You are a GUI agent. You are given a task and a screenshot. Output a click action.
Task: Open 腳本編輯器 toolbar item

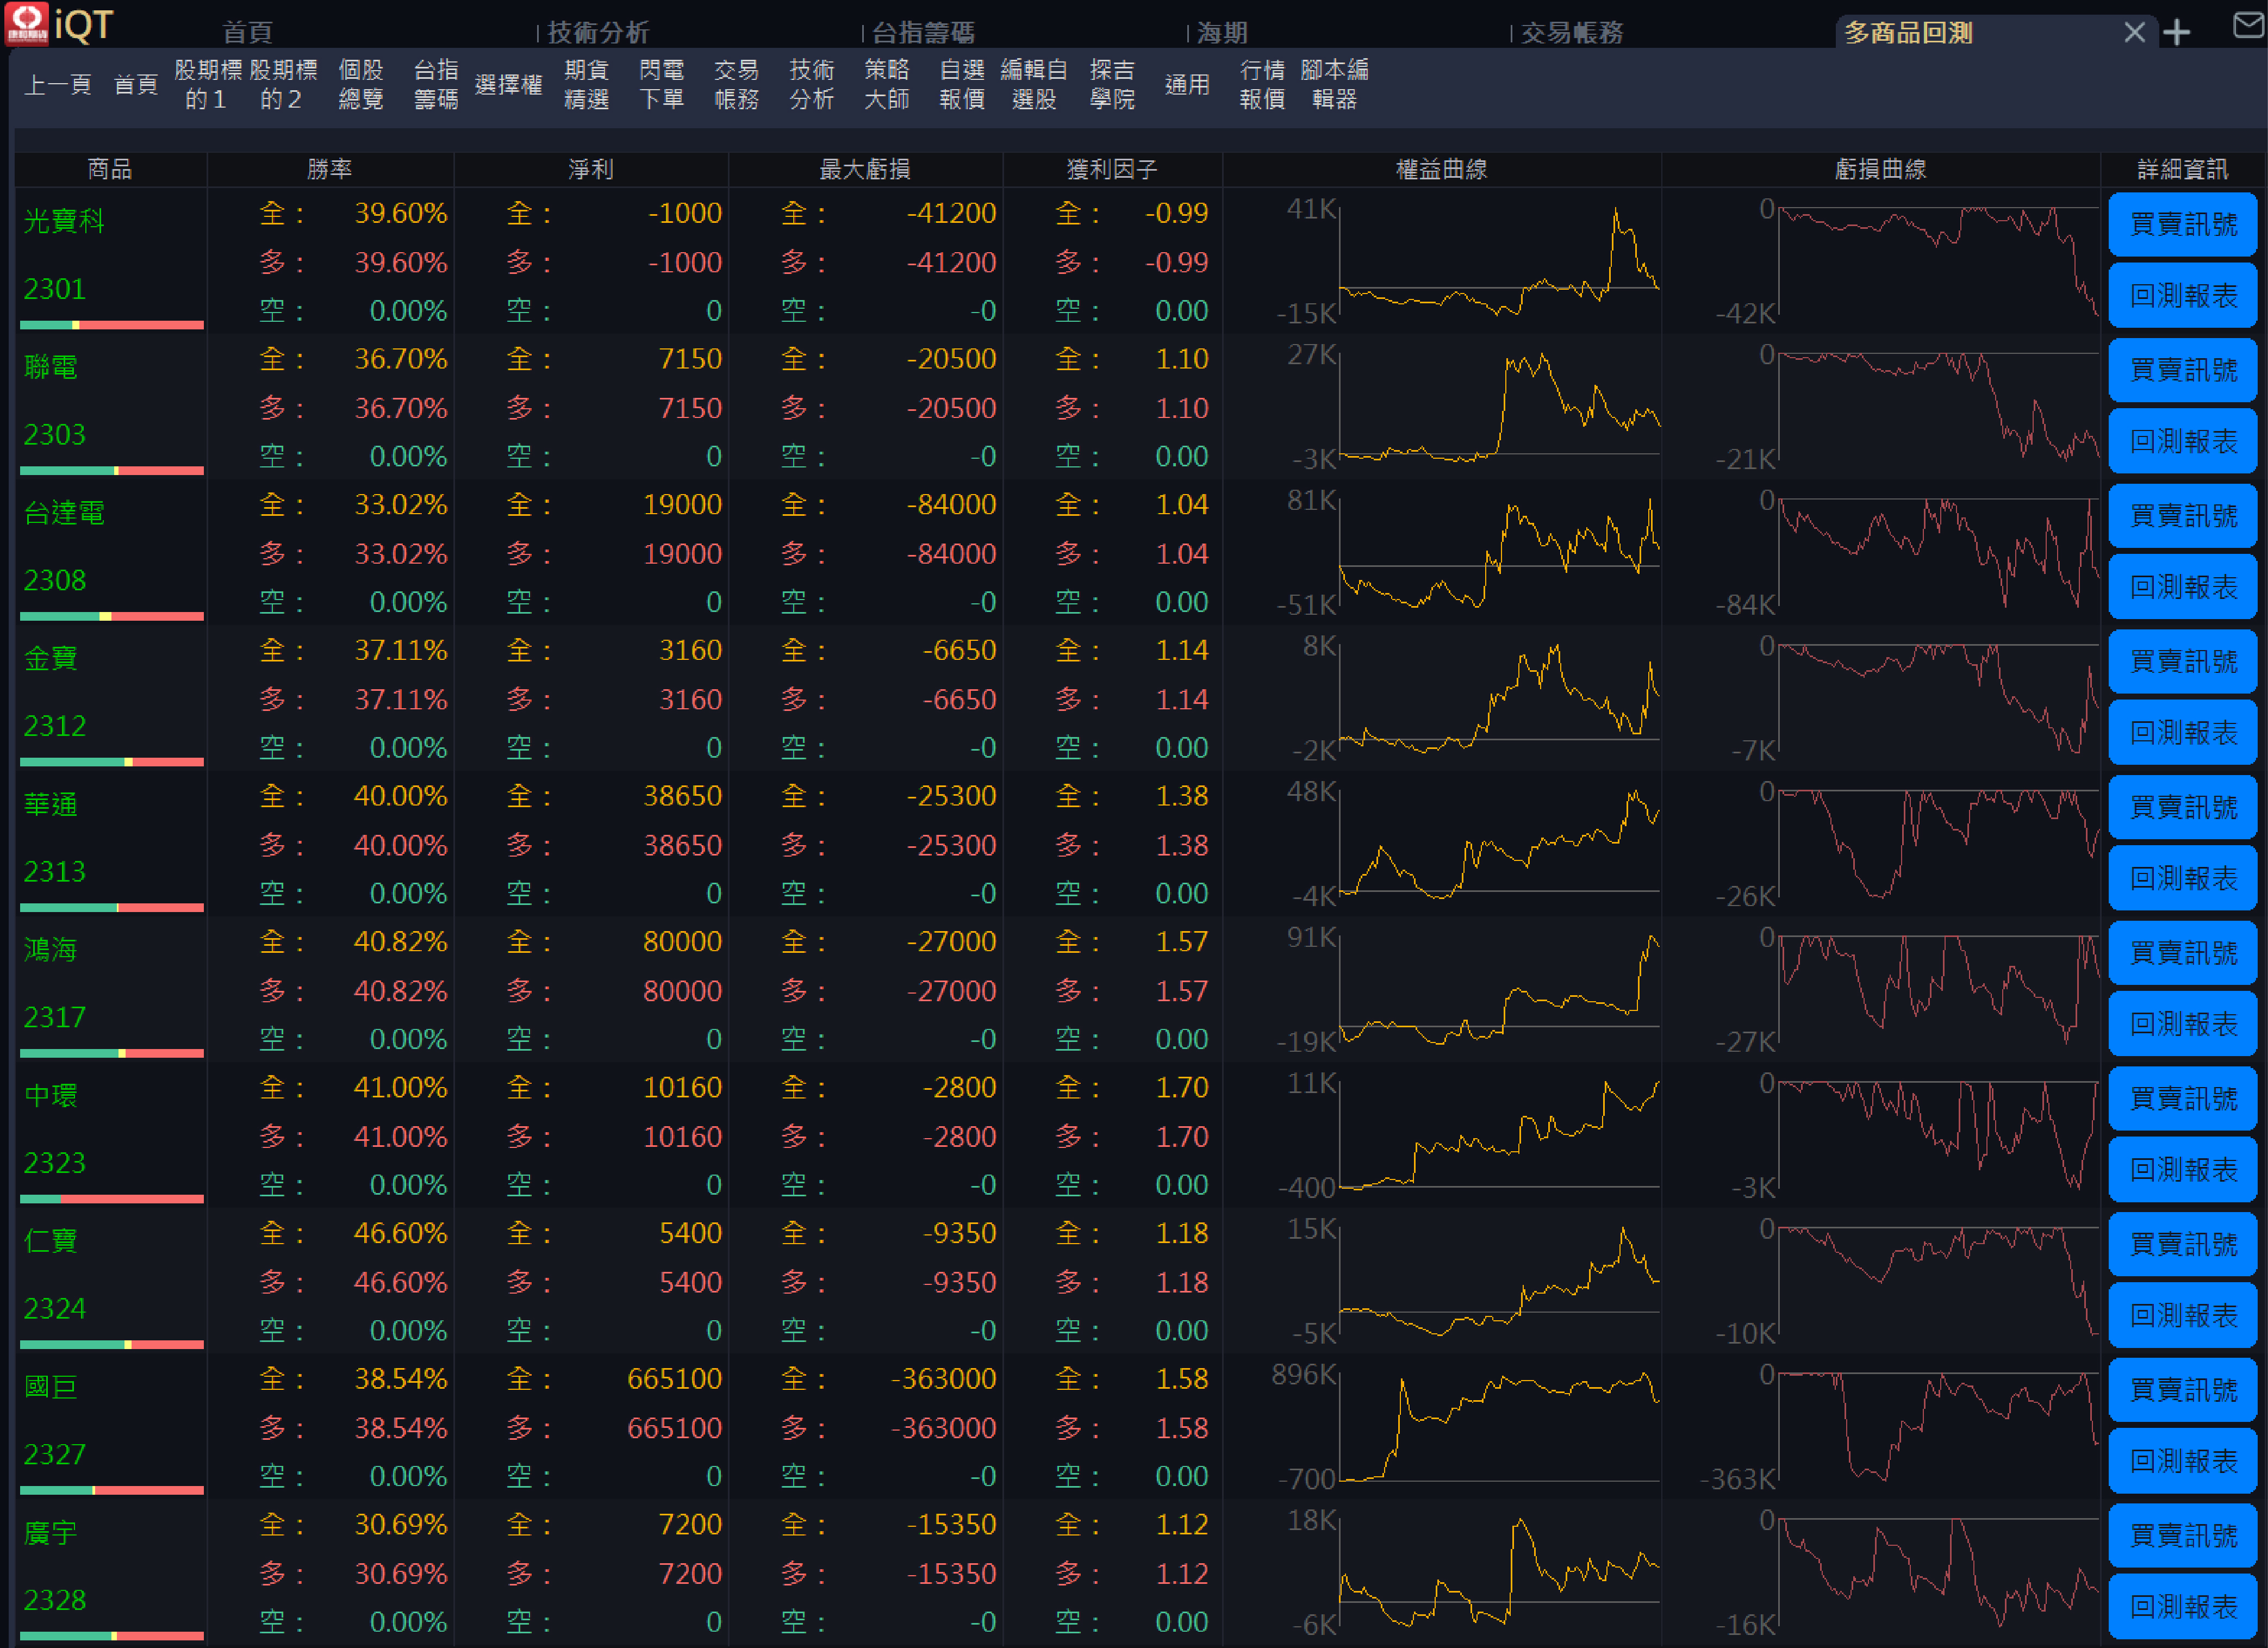click(x=1334, y=85)
